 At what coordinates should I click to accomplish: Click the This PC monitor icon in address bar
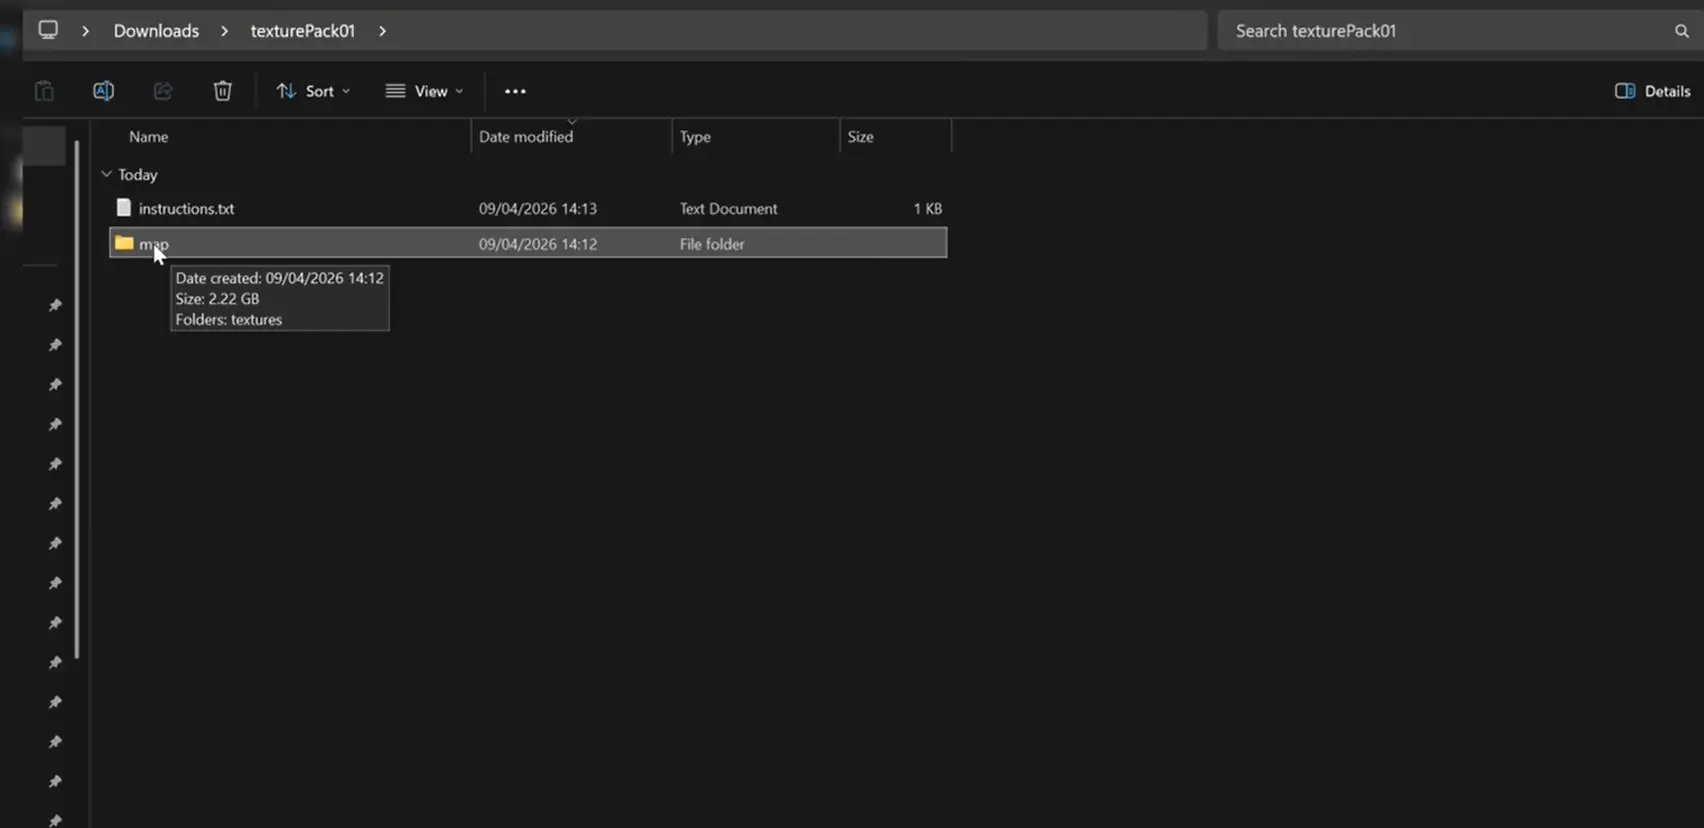click(48, 30)
